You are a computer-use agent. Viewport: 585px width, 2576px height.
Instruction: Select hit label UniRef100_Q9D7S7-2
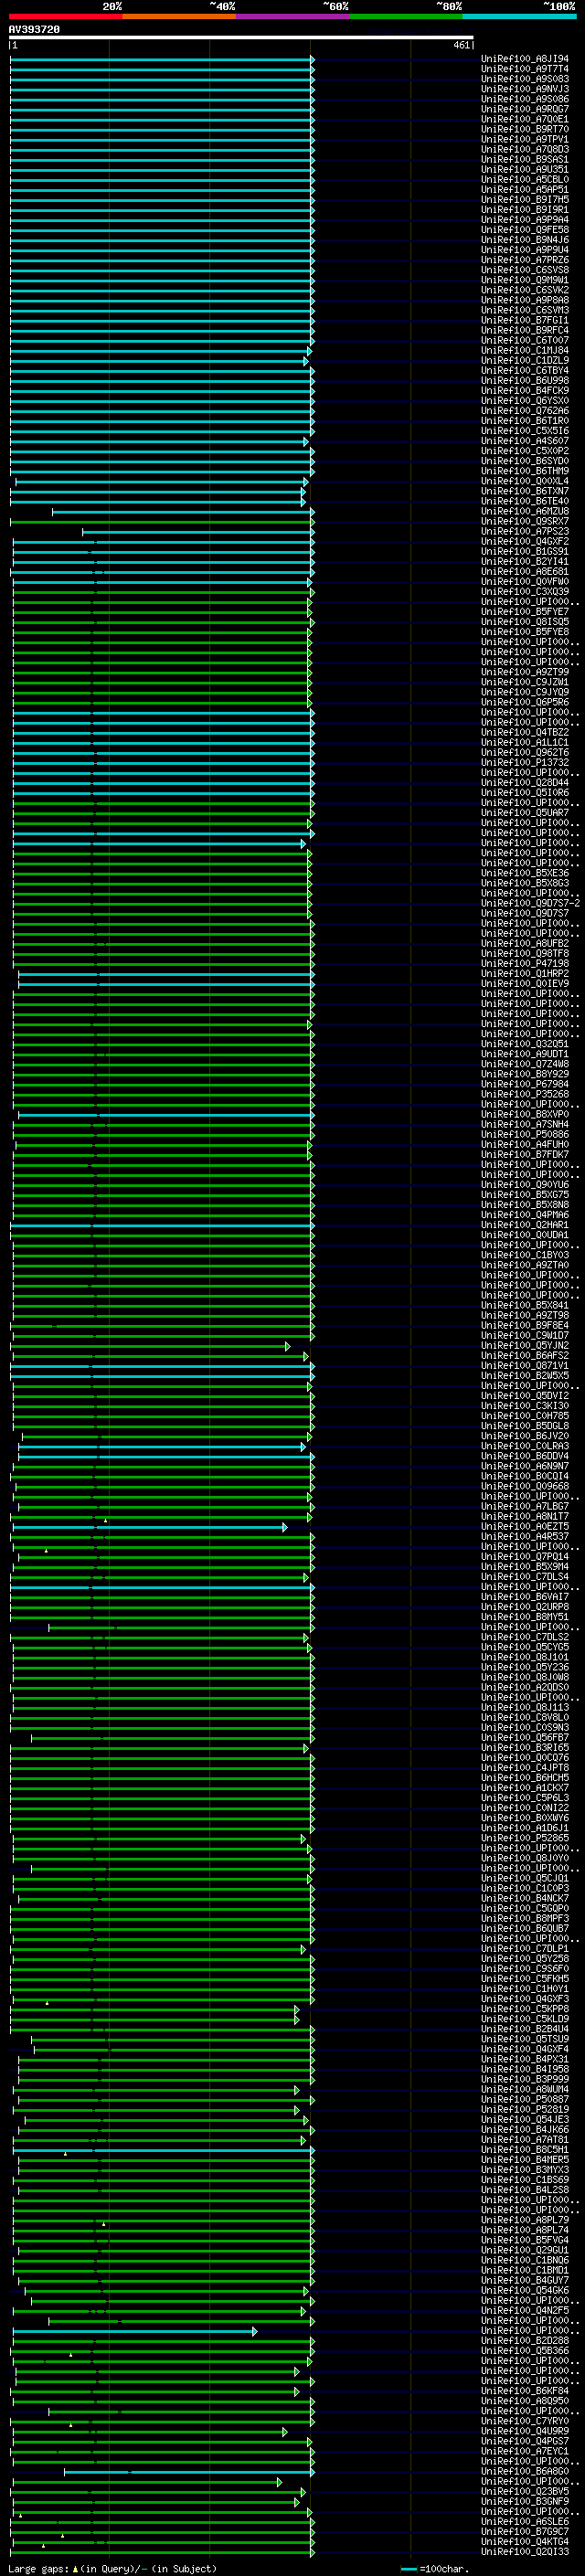coord(531,903)
